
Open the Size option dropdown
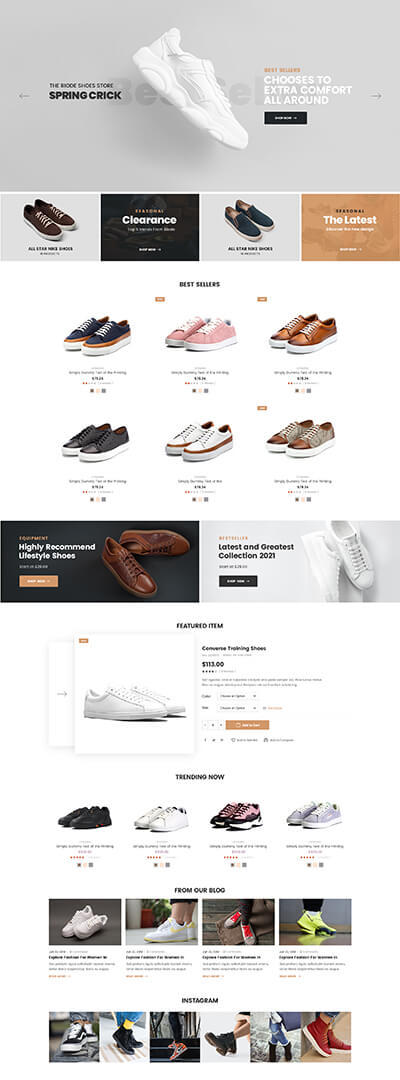238,708
